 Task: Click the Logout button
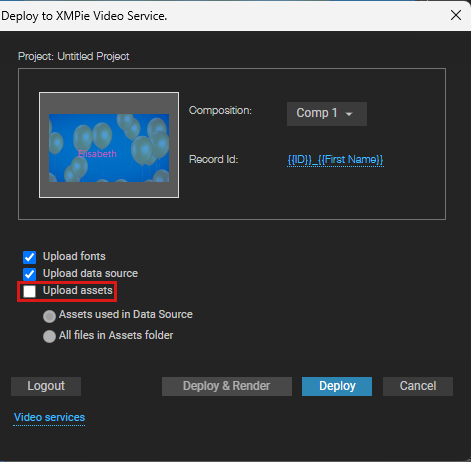coord(46,386)
